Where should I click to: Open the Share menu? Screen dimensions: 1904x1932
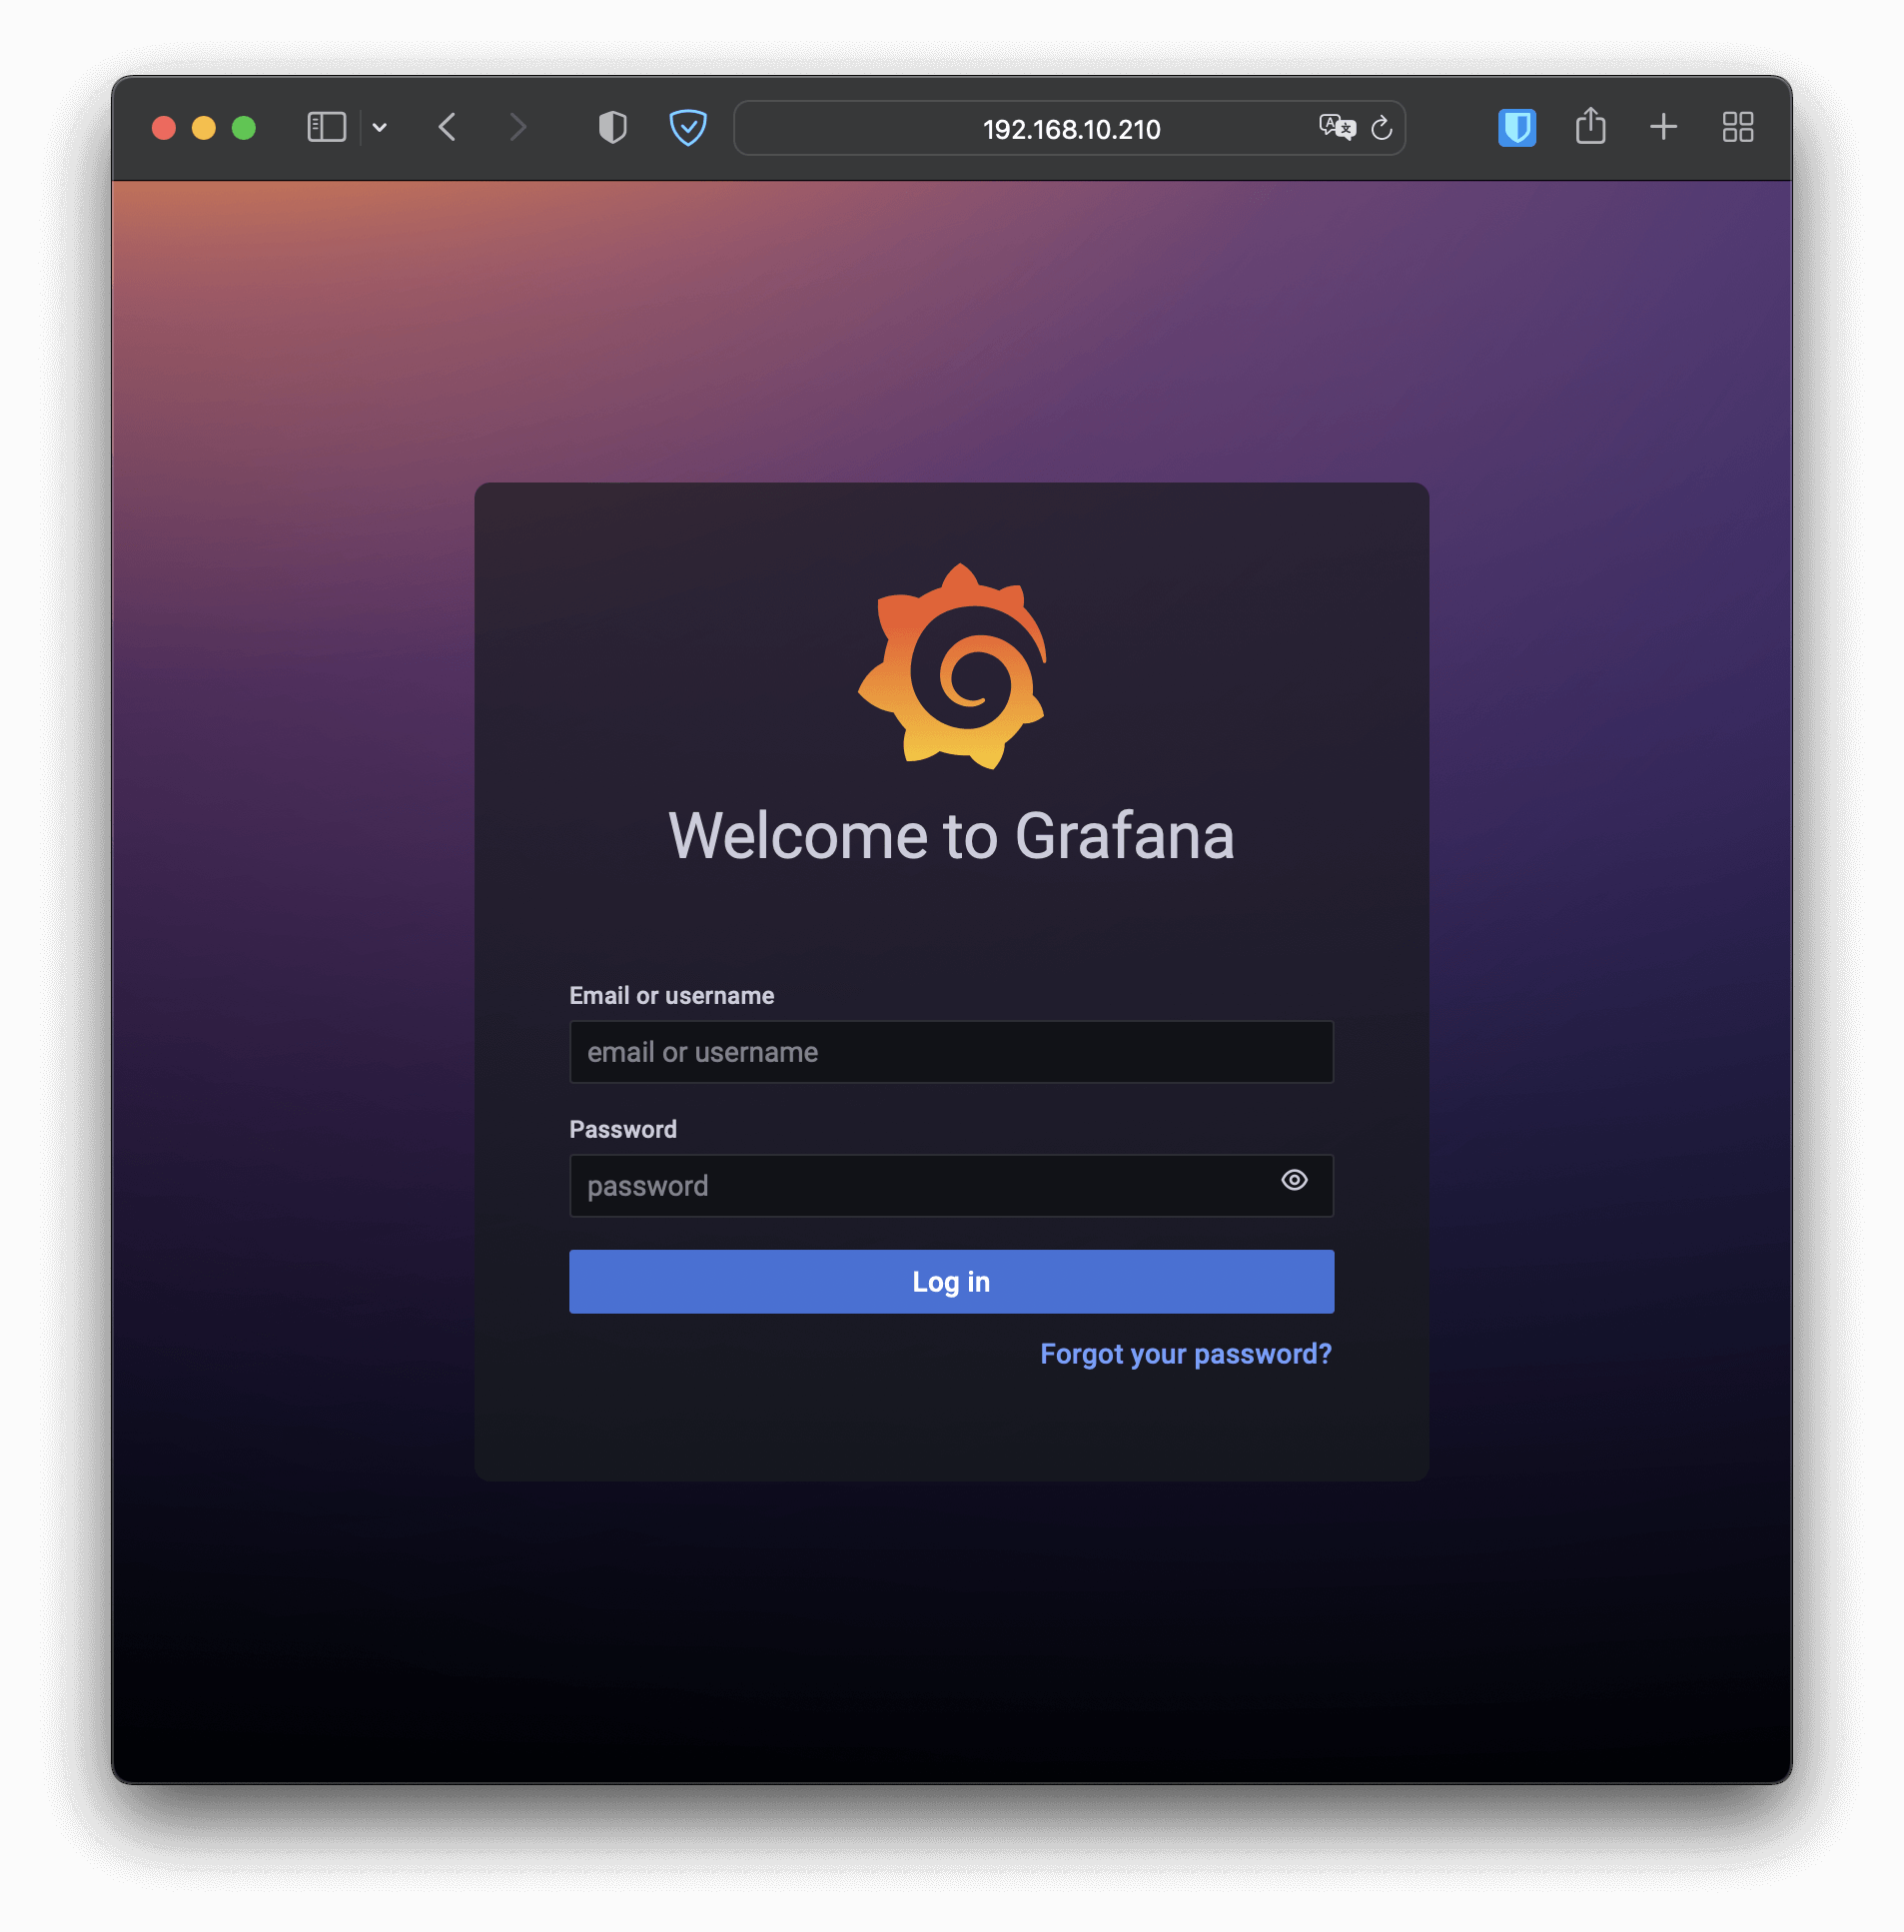[x=1590, y=127]
